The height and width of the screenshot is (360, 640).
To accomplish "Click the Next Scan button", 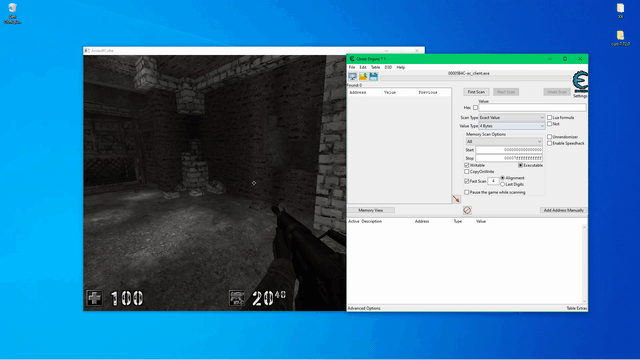I will pyautogui.click(x=506, y=92).
